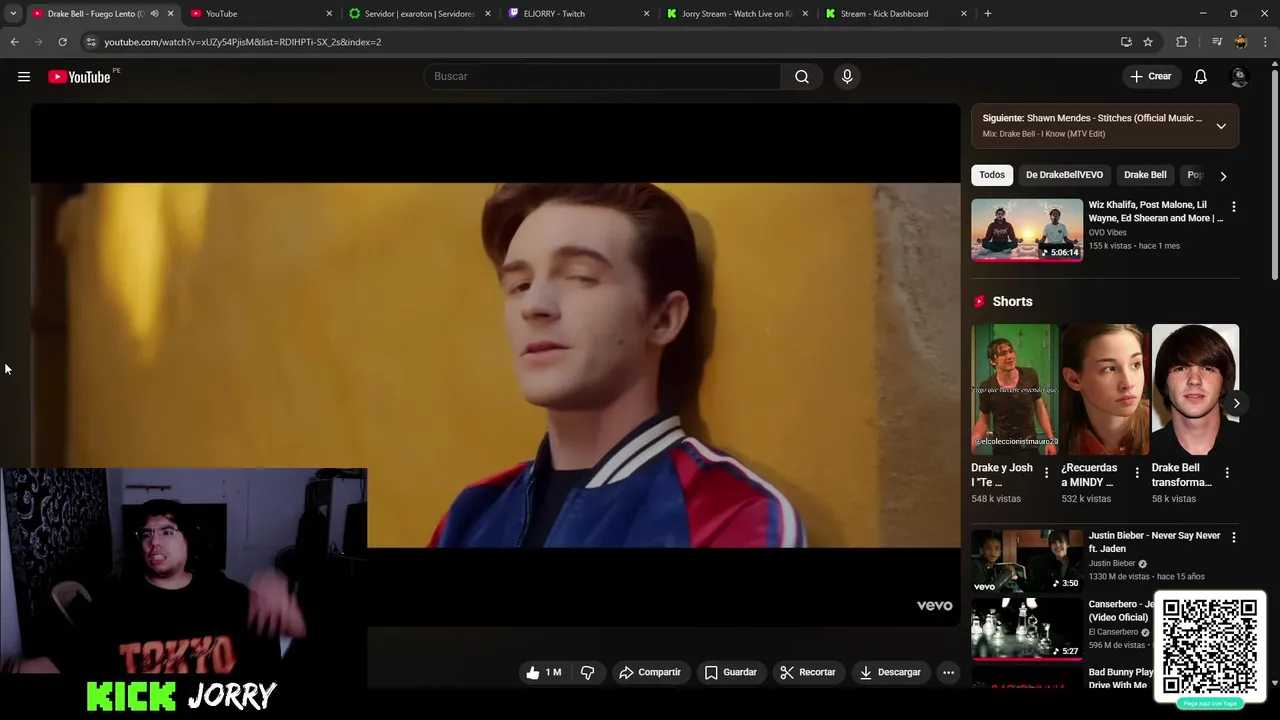Open the Drake y Josh short thumbnail
The width and height of the screenshot is (1280, 720).
1015,389
